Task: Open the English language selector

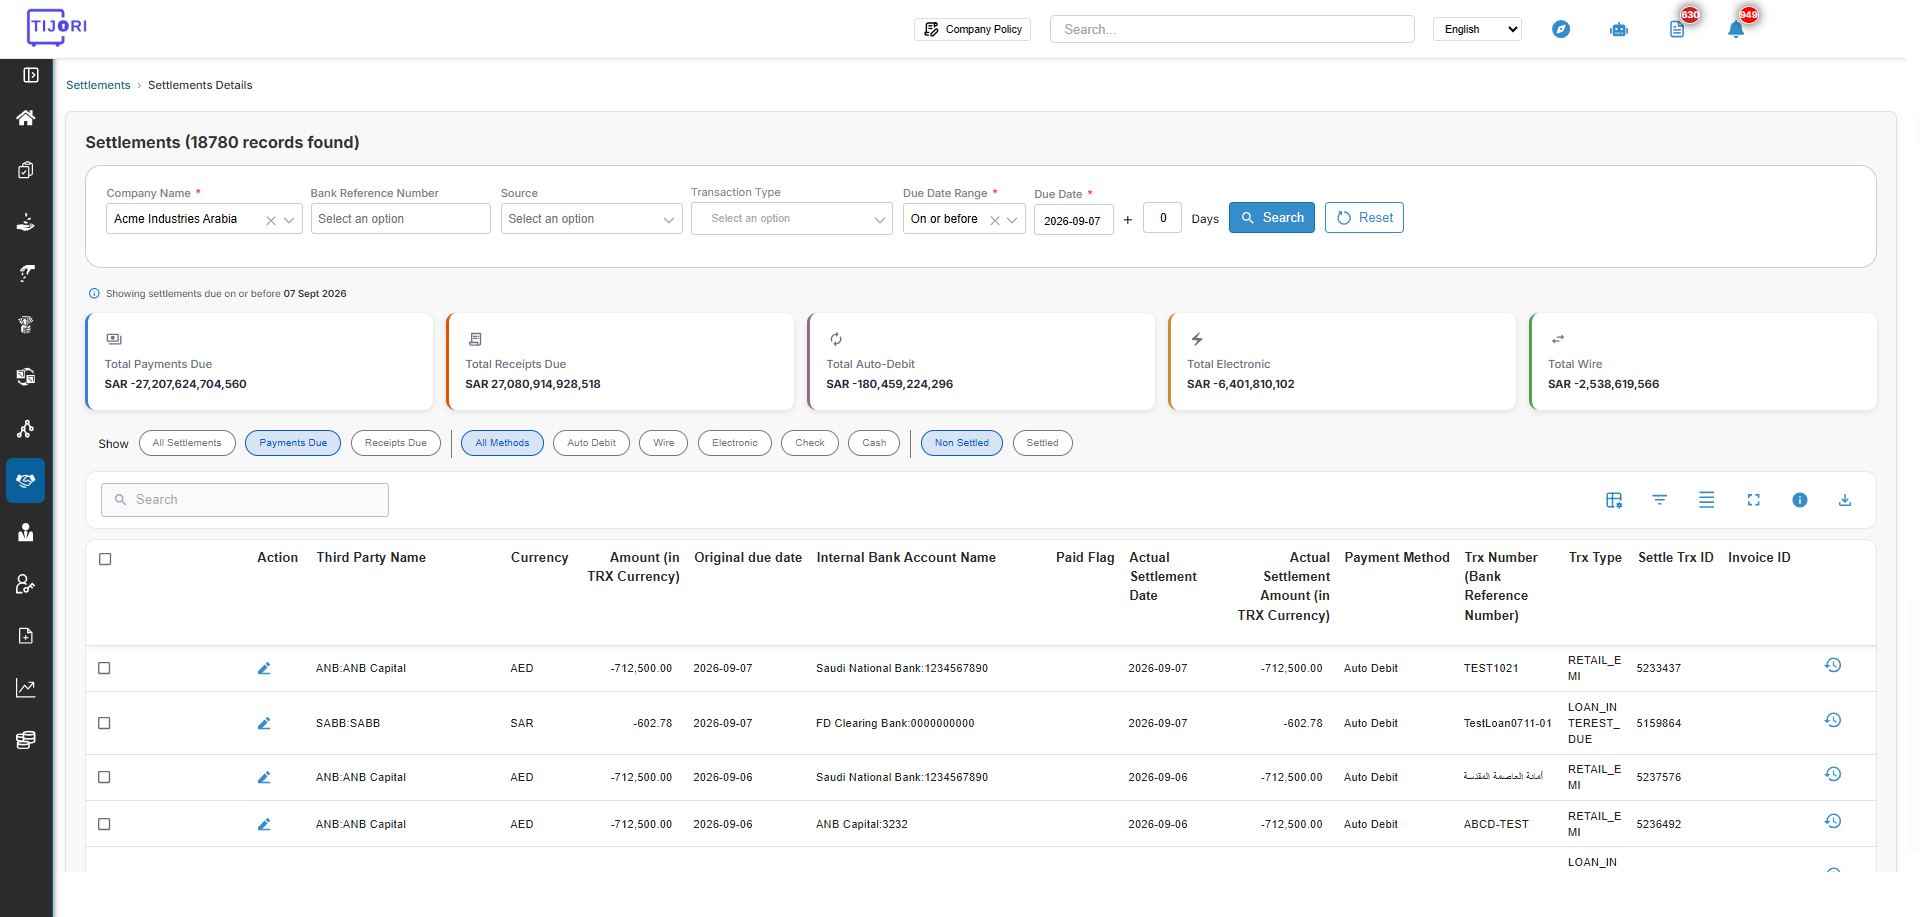Action: click(1477, 29)
